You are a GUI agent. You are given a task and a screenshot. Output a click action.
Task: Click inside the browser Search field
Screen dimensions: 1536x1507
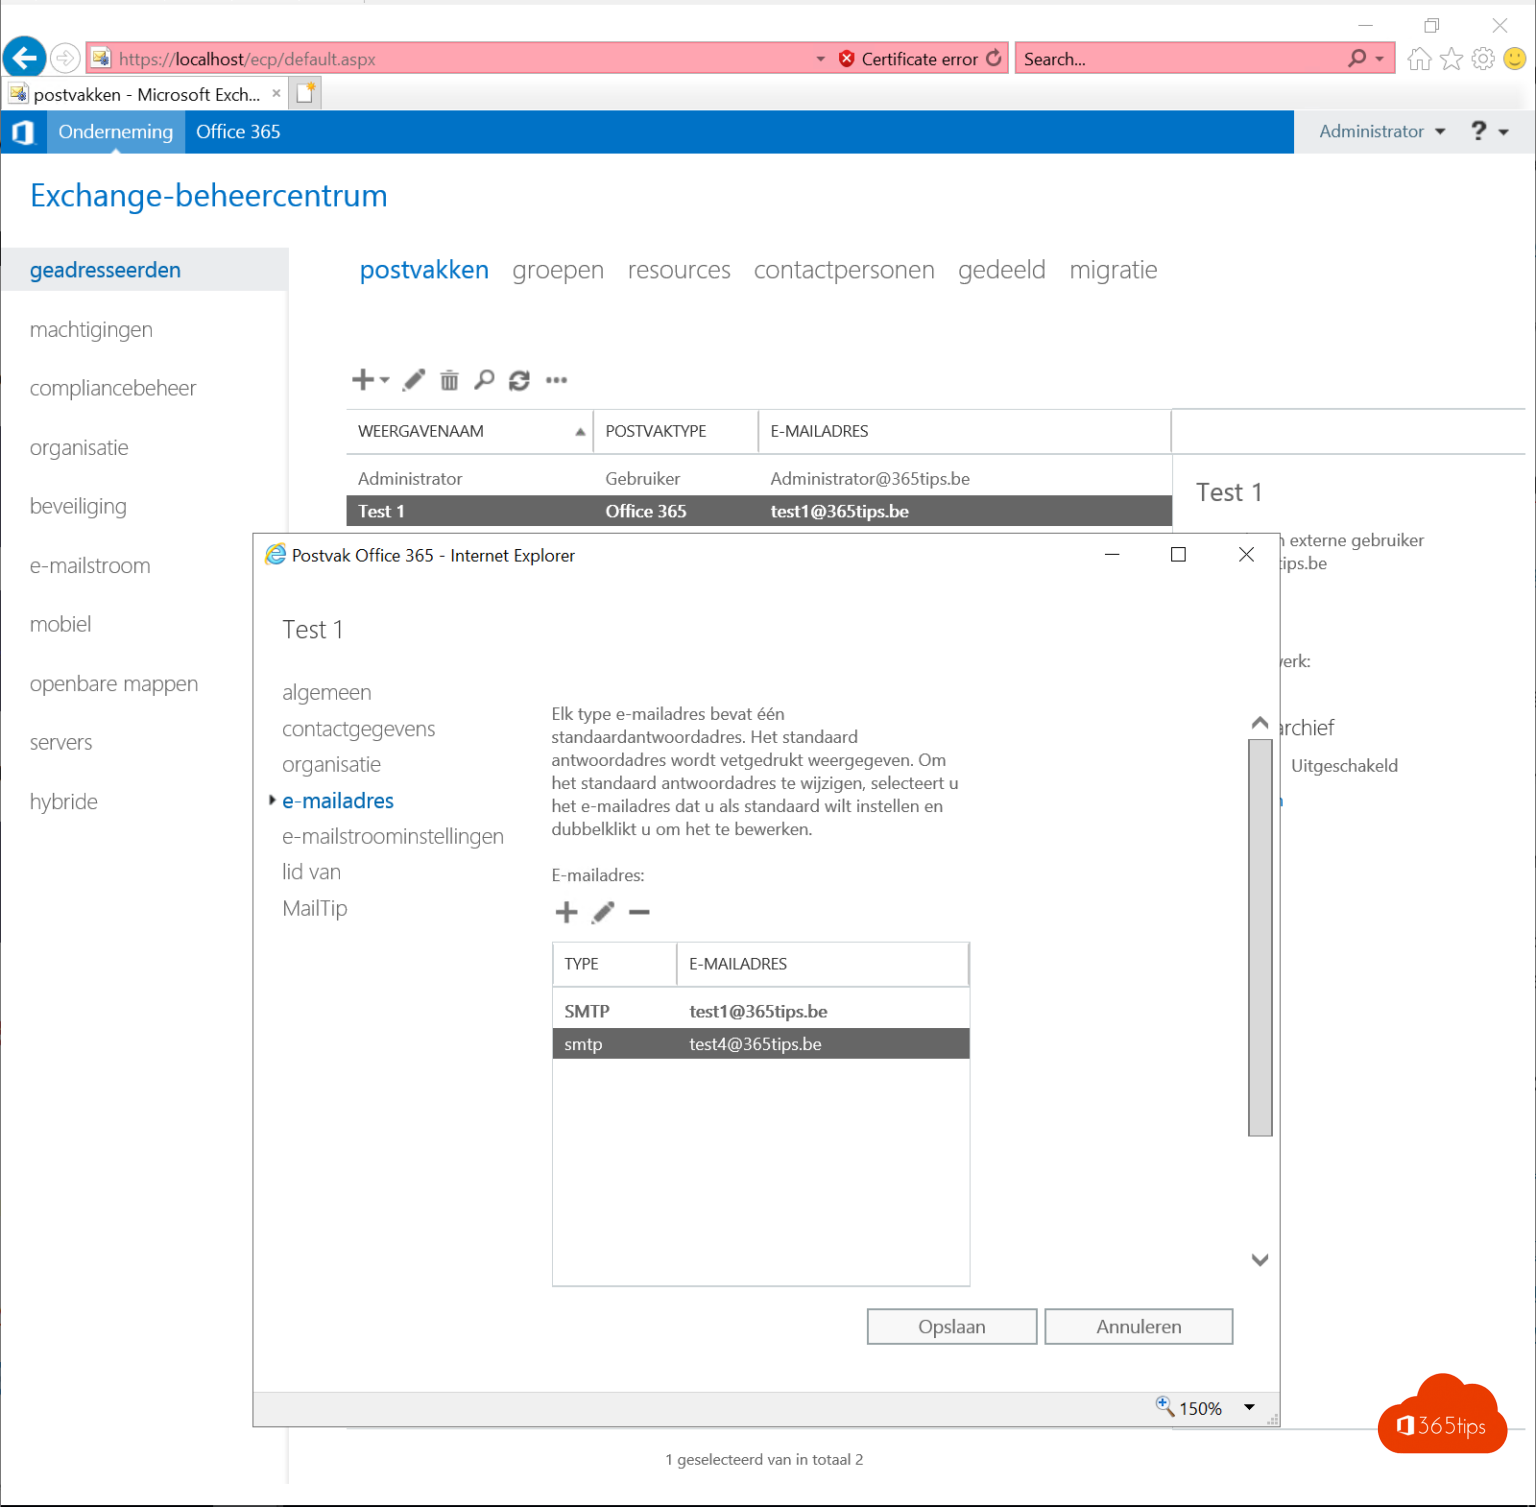1150,59
